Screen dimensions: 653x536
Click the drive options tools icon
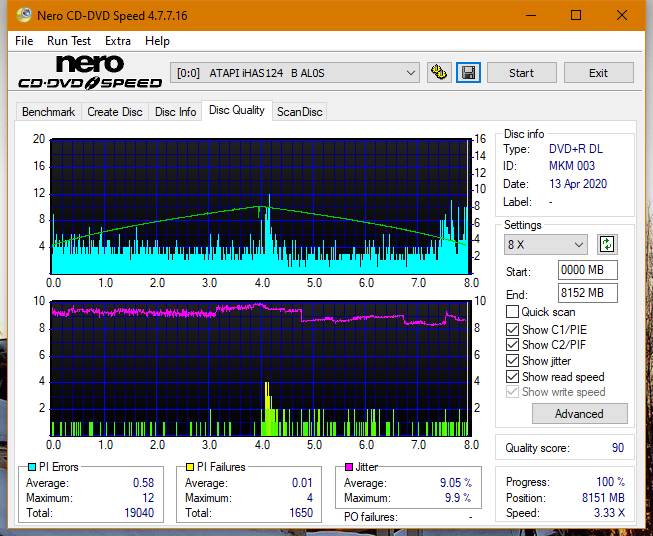click(439, 73)
